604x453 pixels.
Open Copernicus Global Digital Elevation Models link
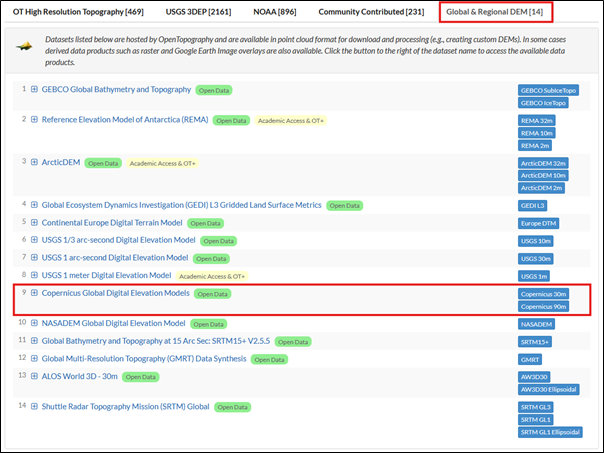pos(116,293)
